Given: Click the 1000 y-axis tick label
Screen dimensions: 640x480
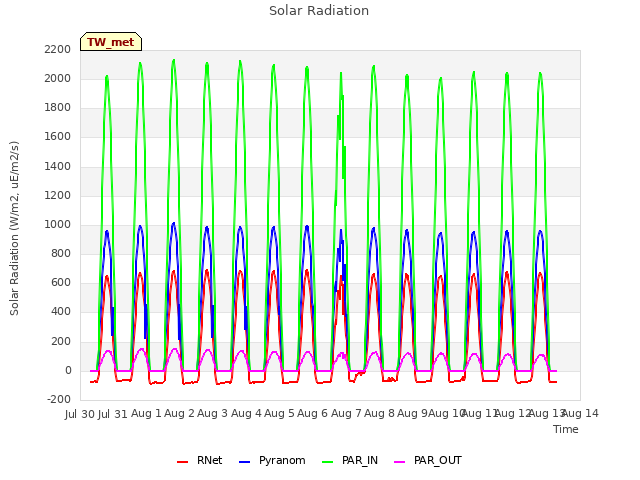Looking at the screenshot, I should [x=58, y=224].
